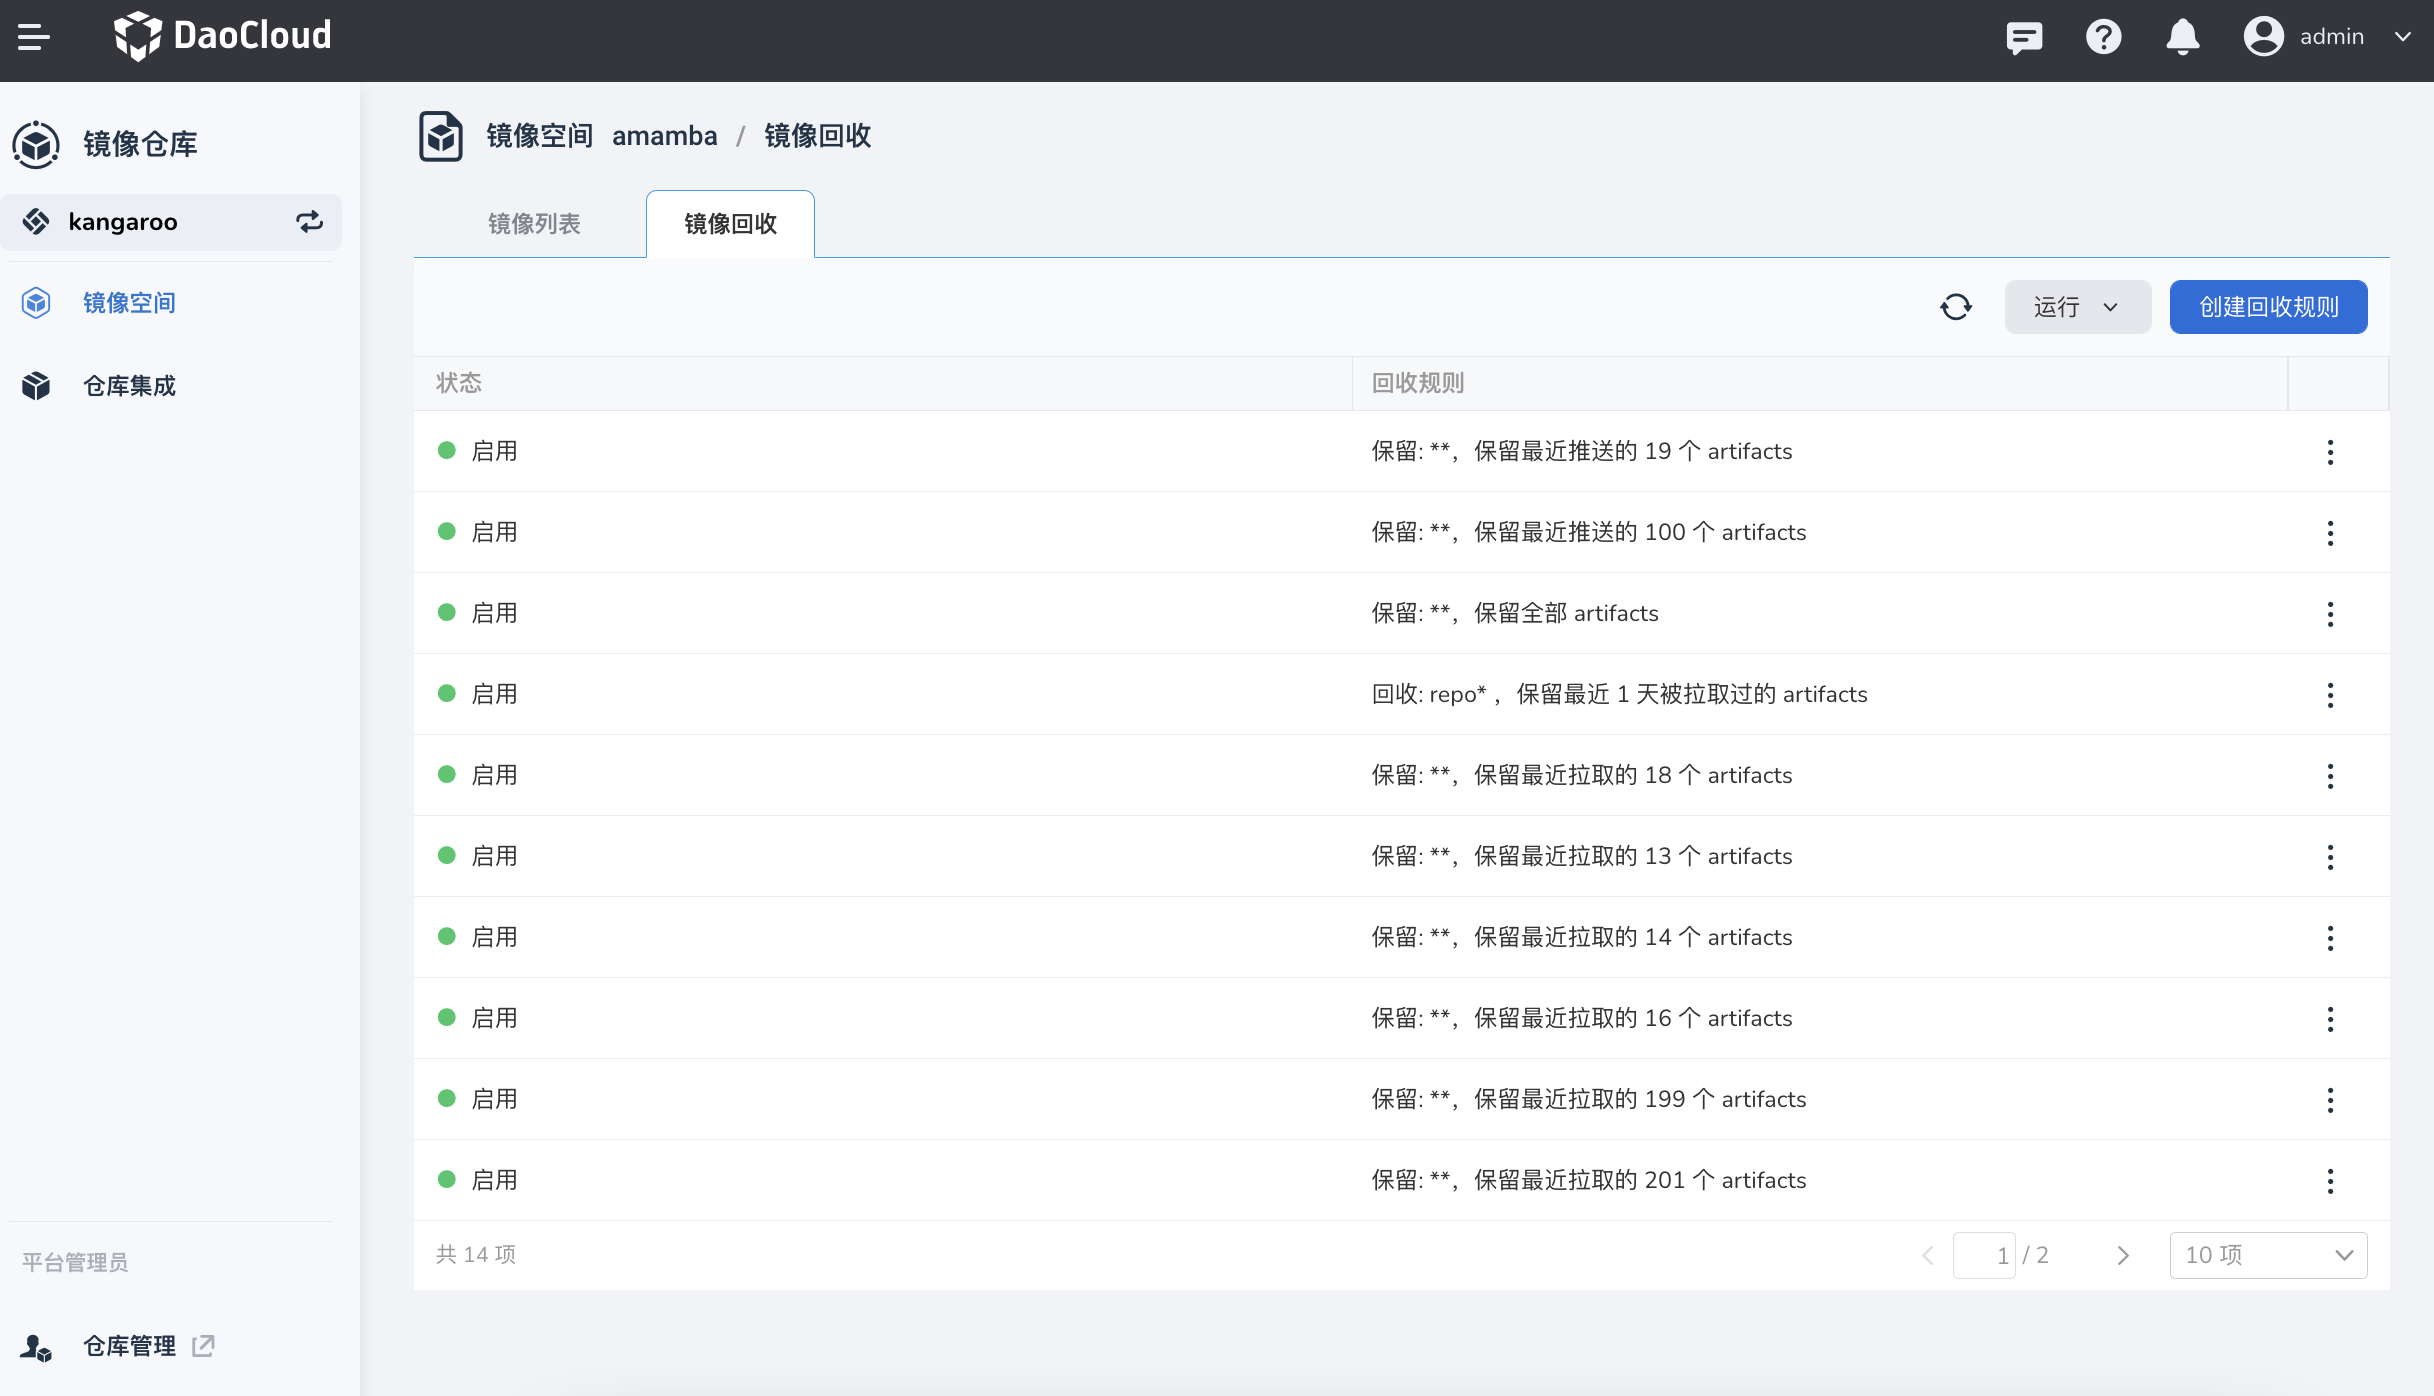Select rule text 保留最近拉取的 14 个 artifacts

[1633, 937]
